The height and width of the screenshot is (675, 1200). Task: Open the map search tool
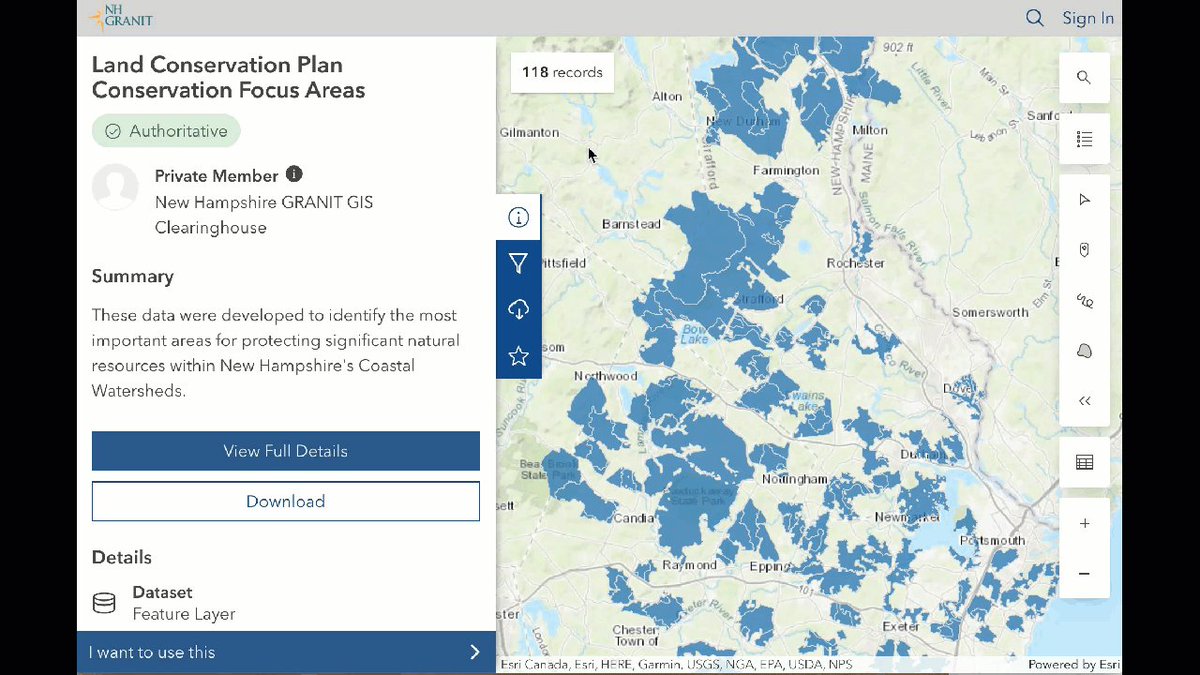coord(1084,77)
